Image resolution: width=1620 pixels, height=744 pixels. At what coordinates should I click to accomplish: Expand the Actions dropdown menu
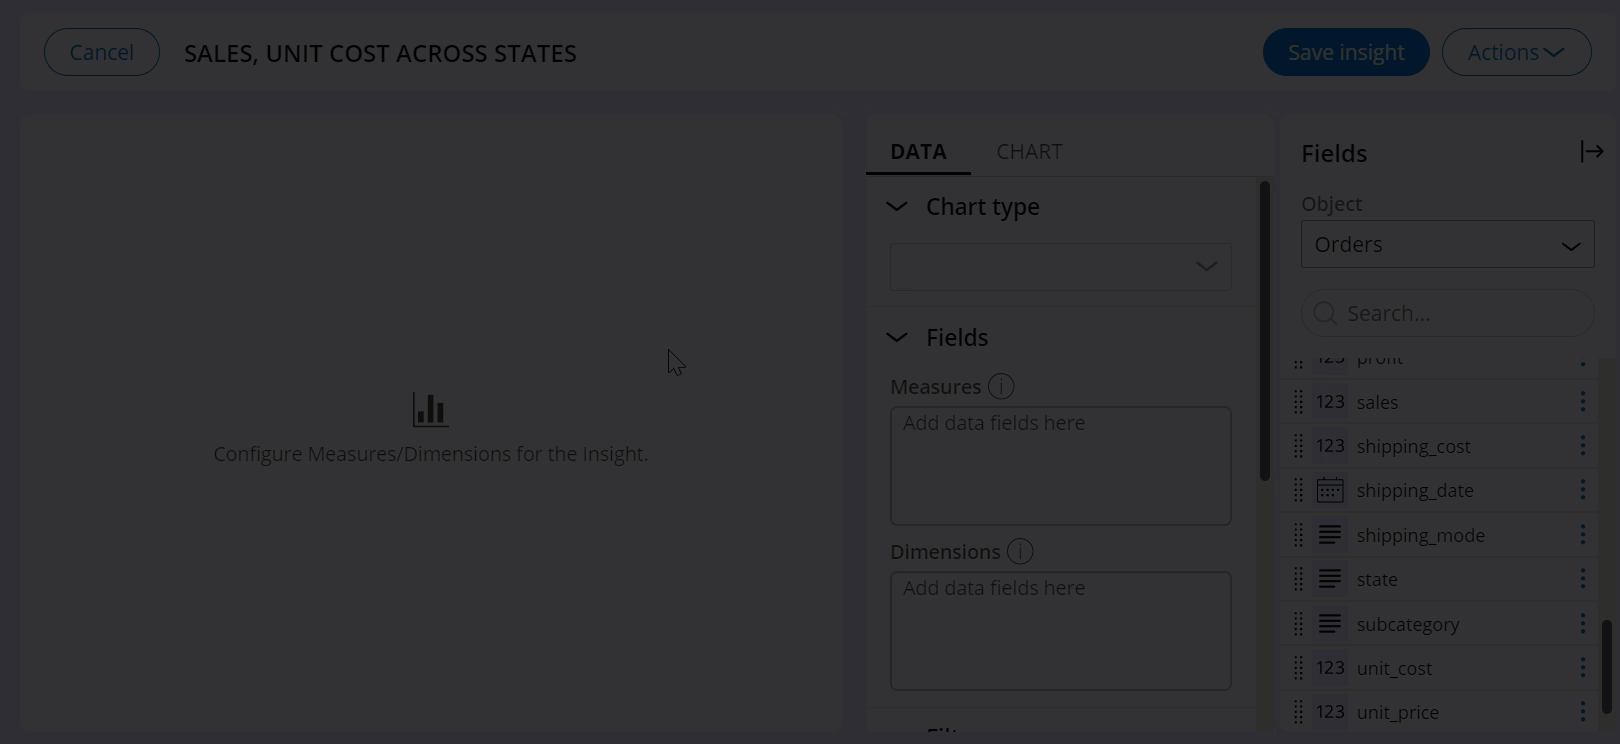tap(1516, 52)
